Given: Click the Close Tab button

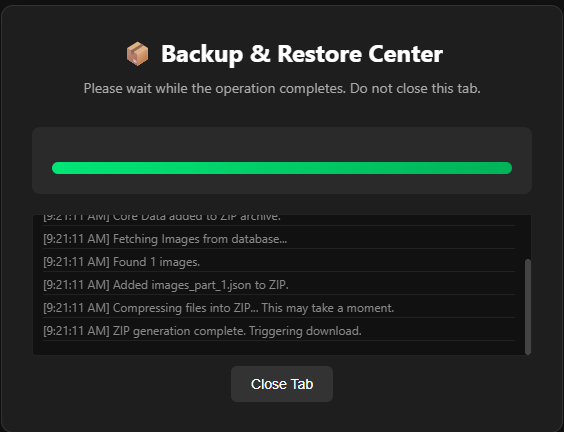Looking at the screenshot, I should point(282,384).
